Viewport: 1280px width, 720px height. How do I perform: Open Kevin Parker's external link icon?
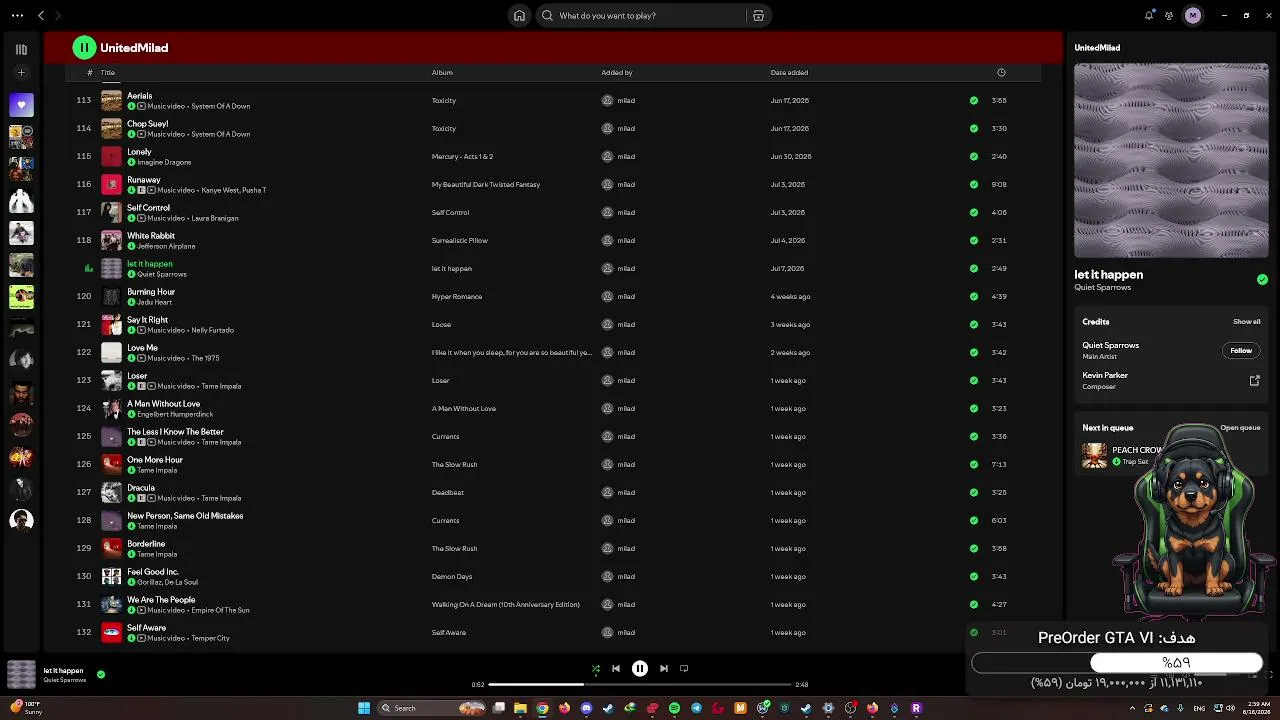click(1255, 380)
